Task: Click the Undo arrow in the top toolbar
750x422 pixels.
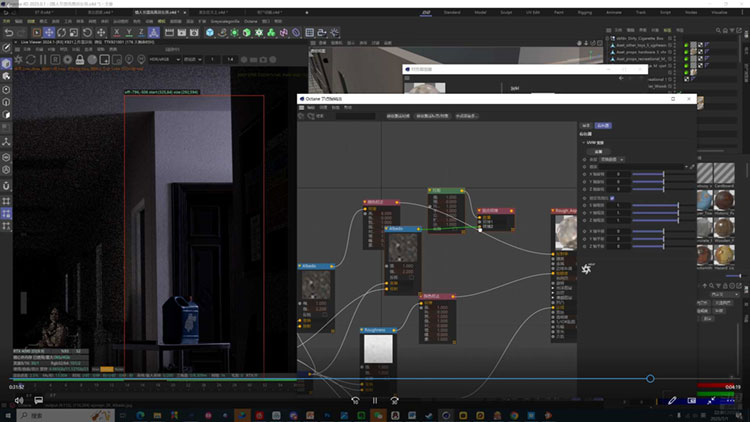Action: pyautogui.click(x=9, y=32)
